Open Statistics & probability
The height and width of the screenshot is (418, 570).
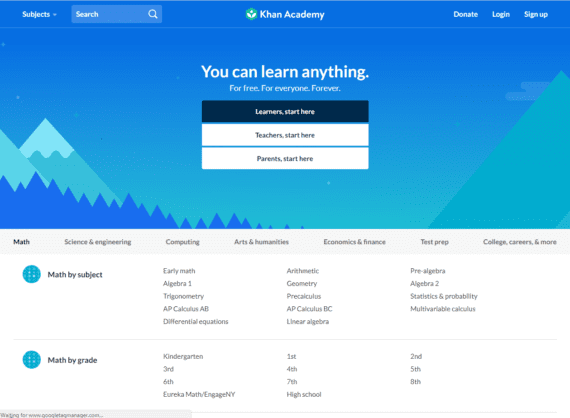pos(443,296)
